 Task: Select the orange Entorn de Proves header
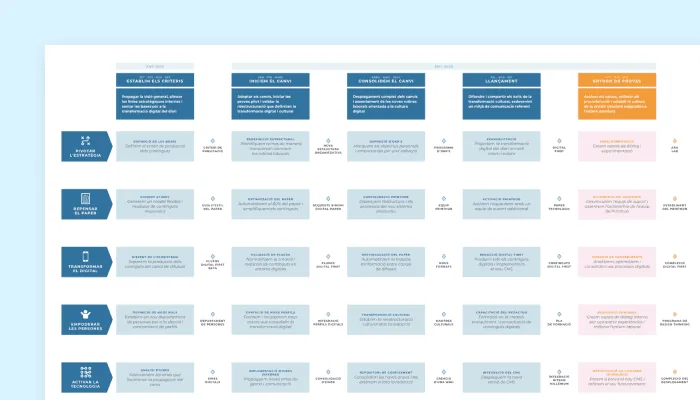tap(617, 80)
